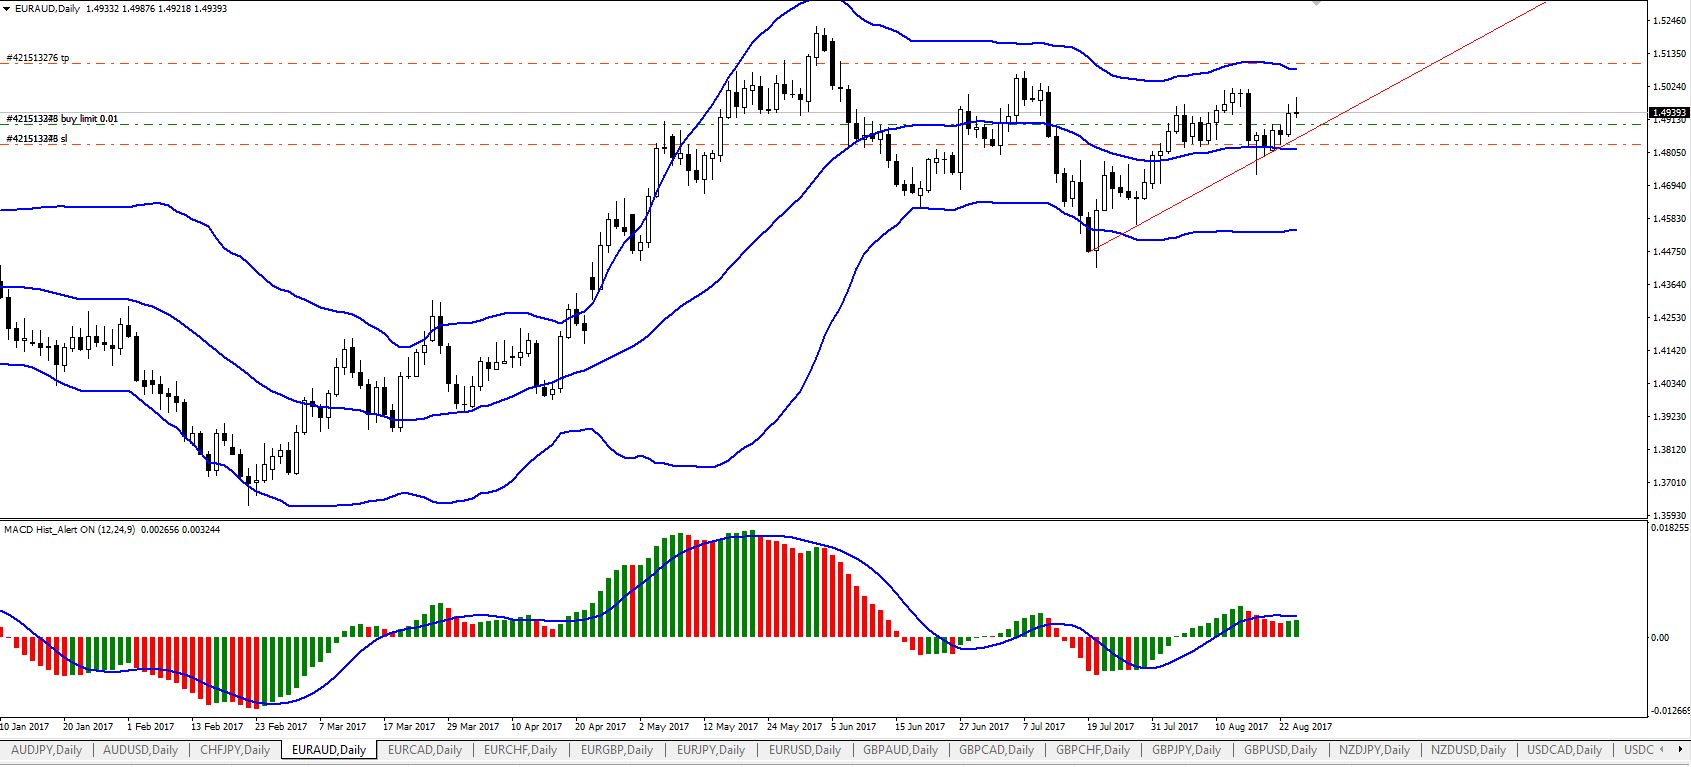Click the 24 May 2017 date label

click(794, 727)
